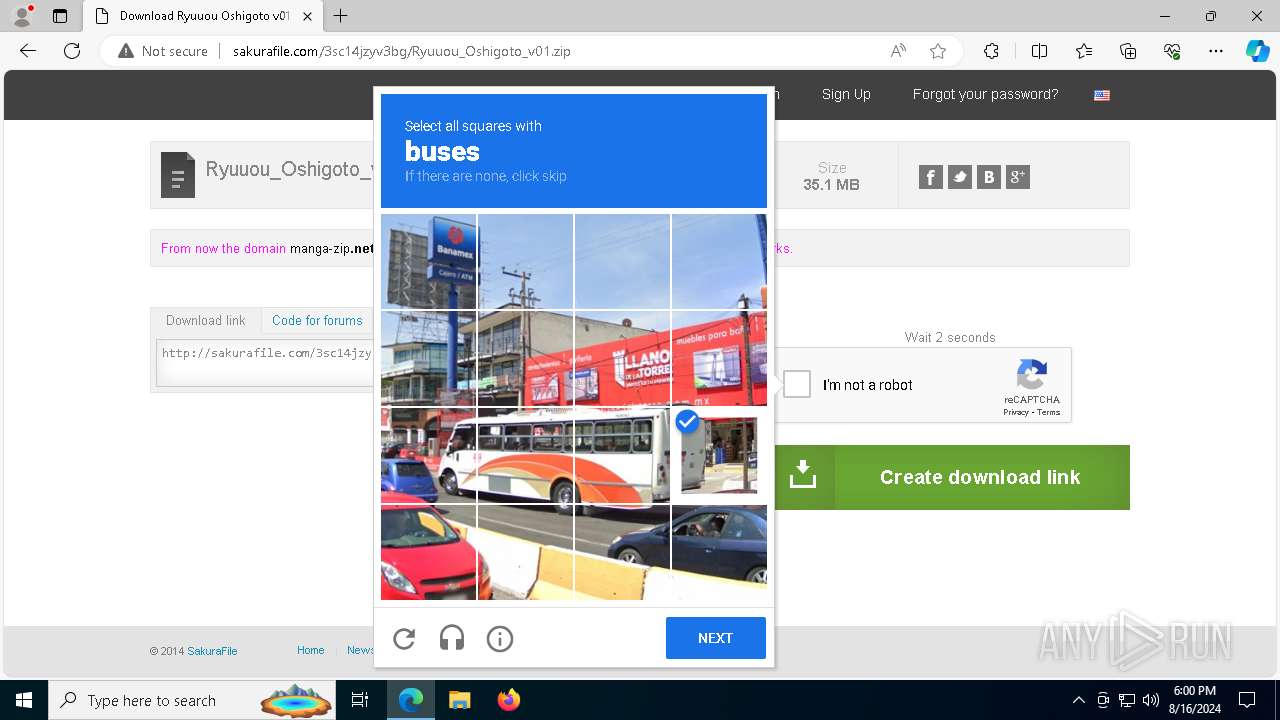Viewport: 1280px width, 720px height.
Task: Select the tile showing the bus front
Action: pyautogui.click(x=428, y=455)
